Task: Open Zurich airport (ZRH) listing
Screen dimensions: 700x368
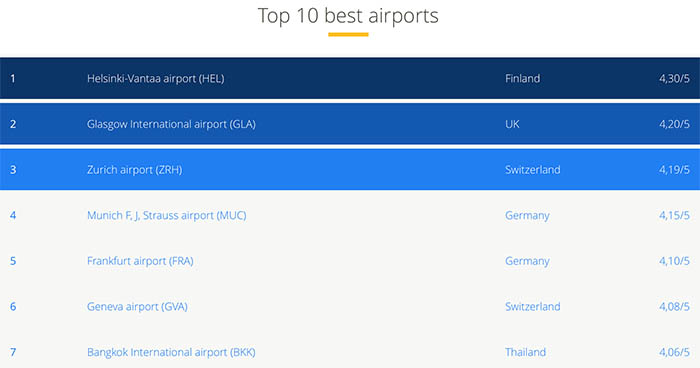Action: click(134, 170)
